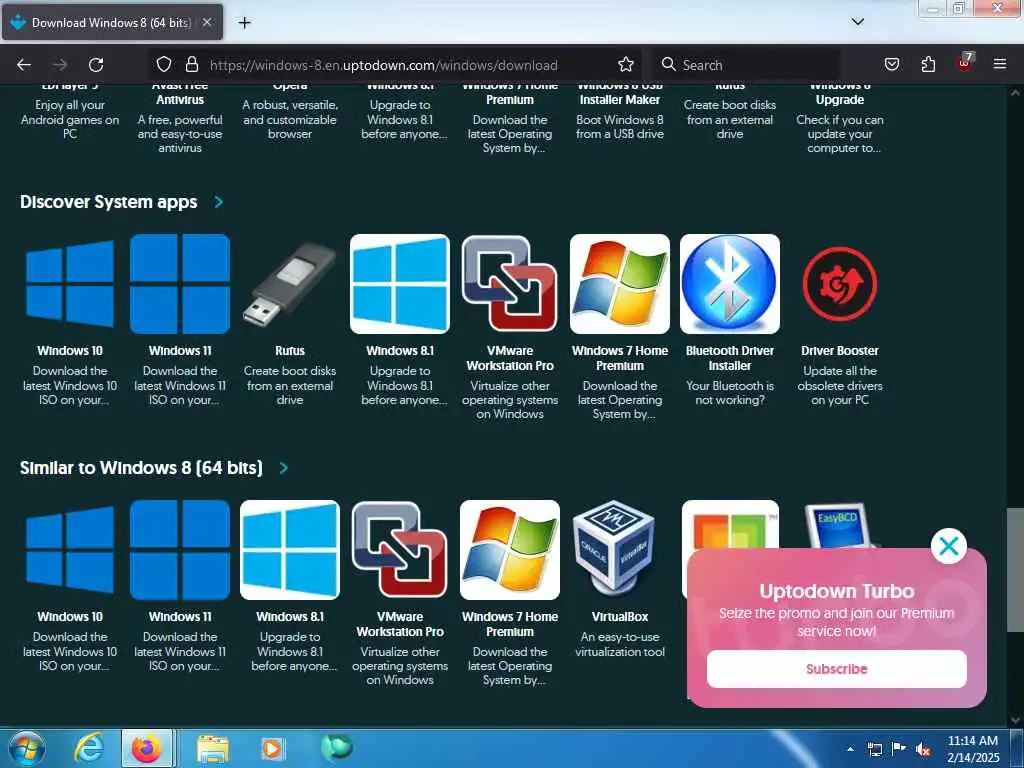Open VMware Workstation Pro icon in Discover System apps
Image resolution: width=1024 pixels, height=768 pixels.
(x=509, y=284)
